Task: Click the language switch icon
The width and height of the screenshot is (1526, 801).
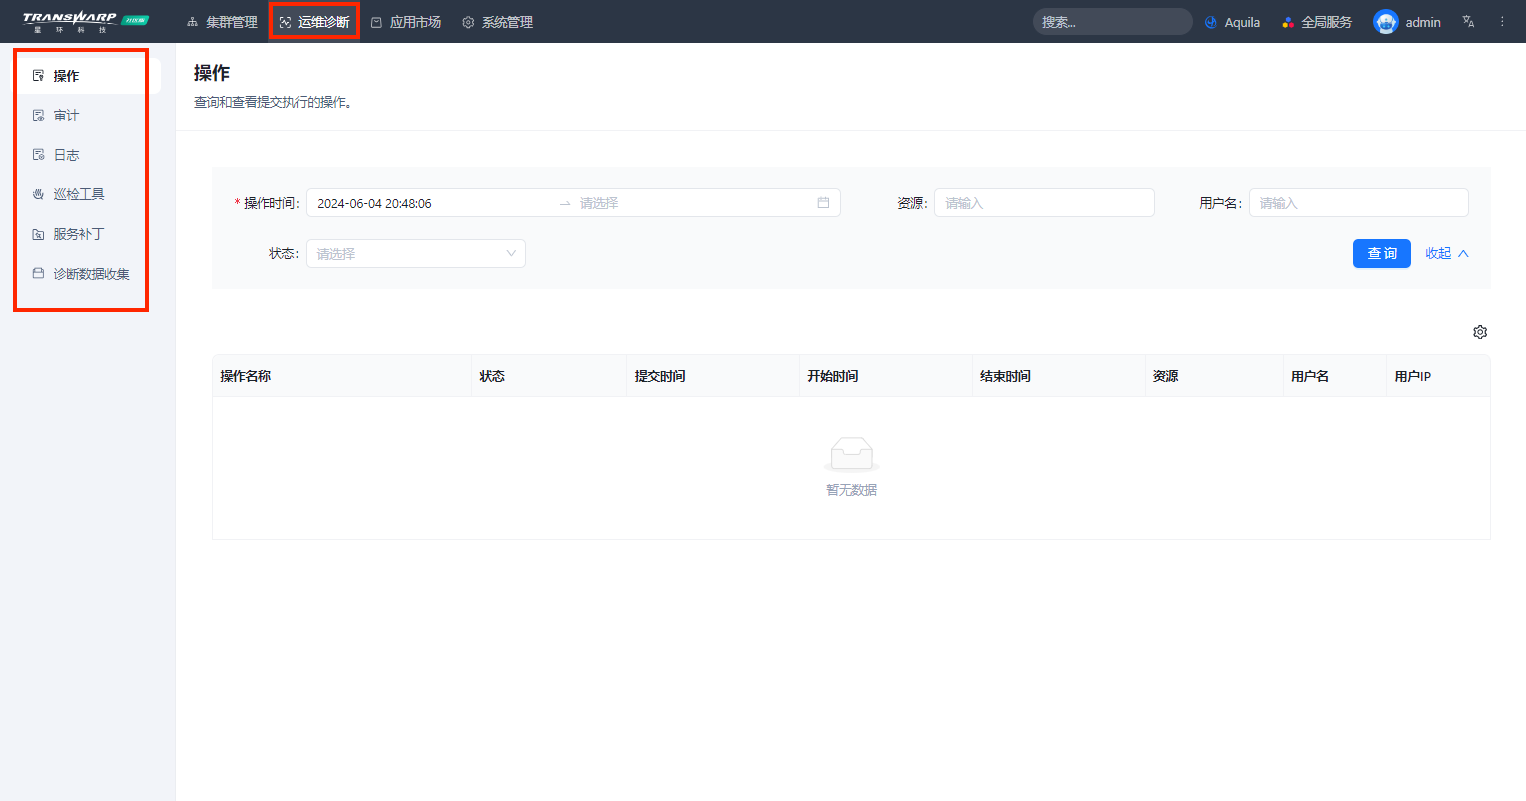Action: point(1468,22)
